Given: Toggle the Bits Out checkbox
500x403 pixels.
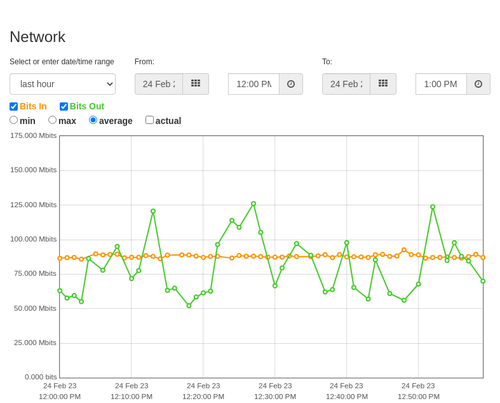Looking at the screenshot, I should point(64,106).
